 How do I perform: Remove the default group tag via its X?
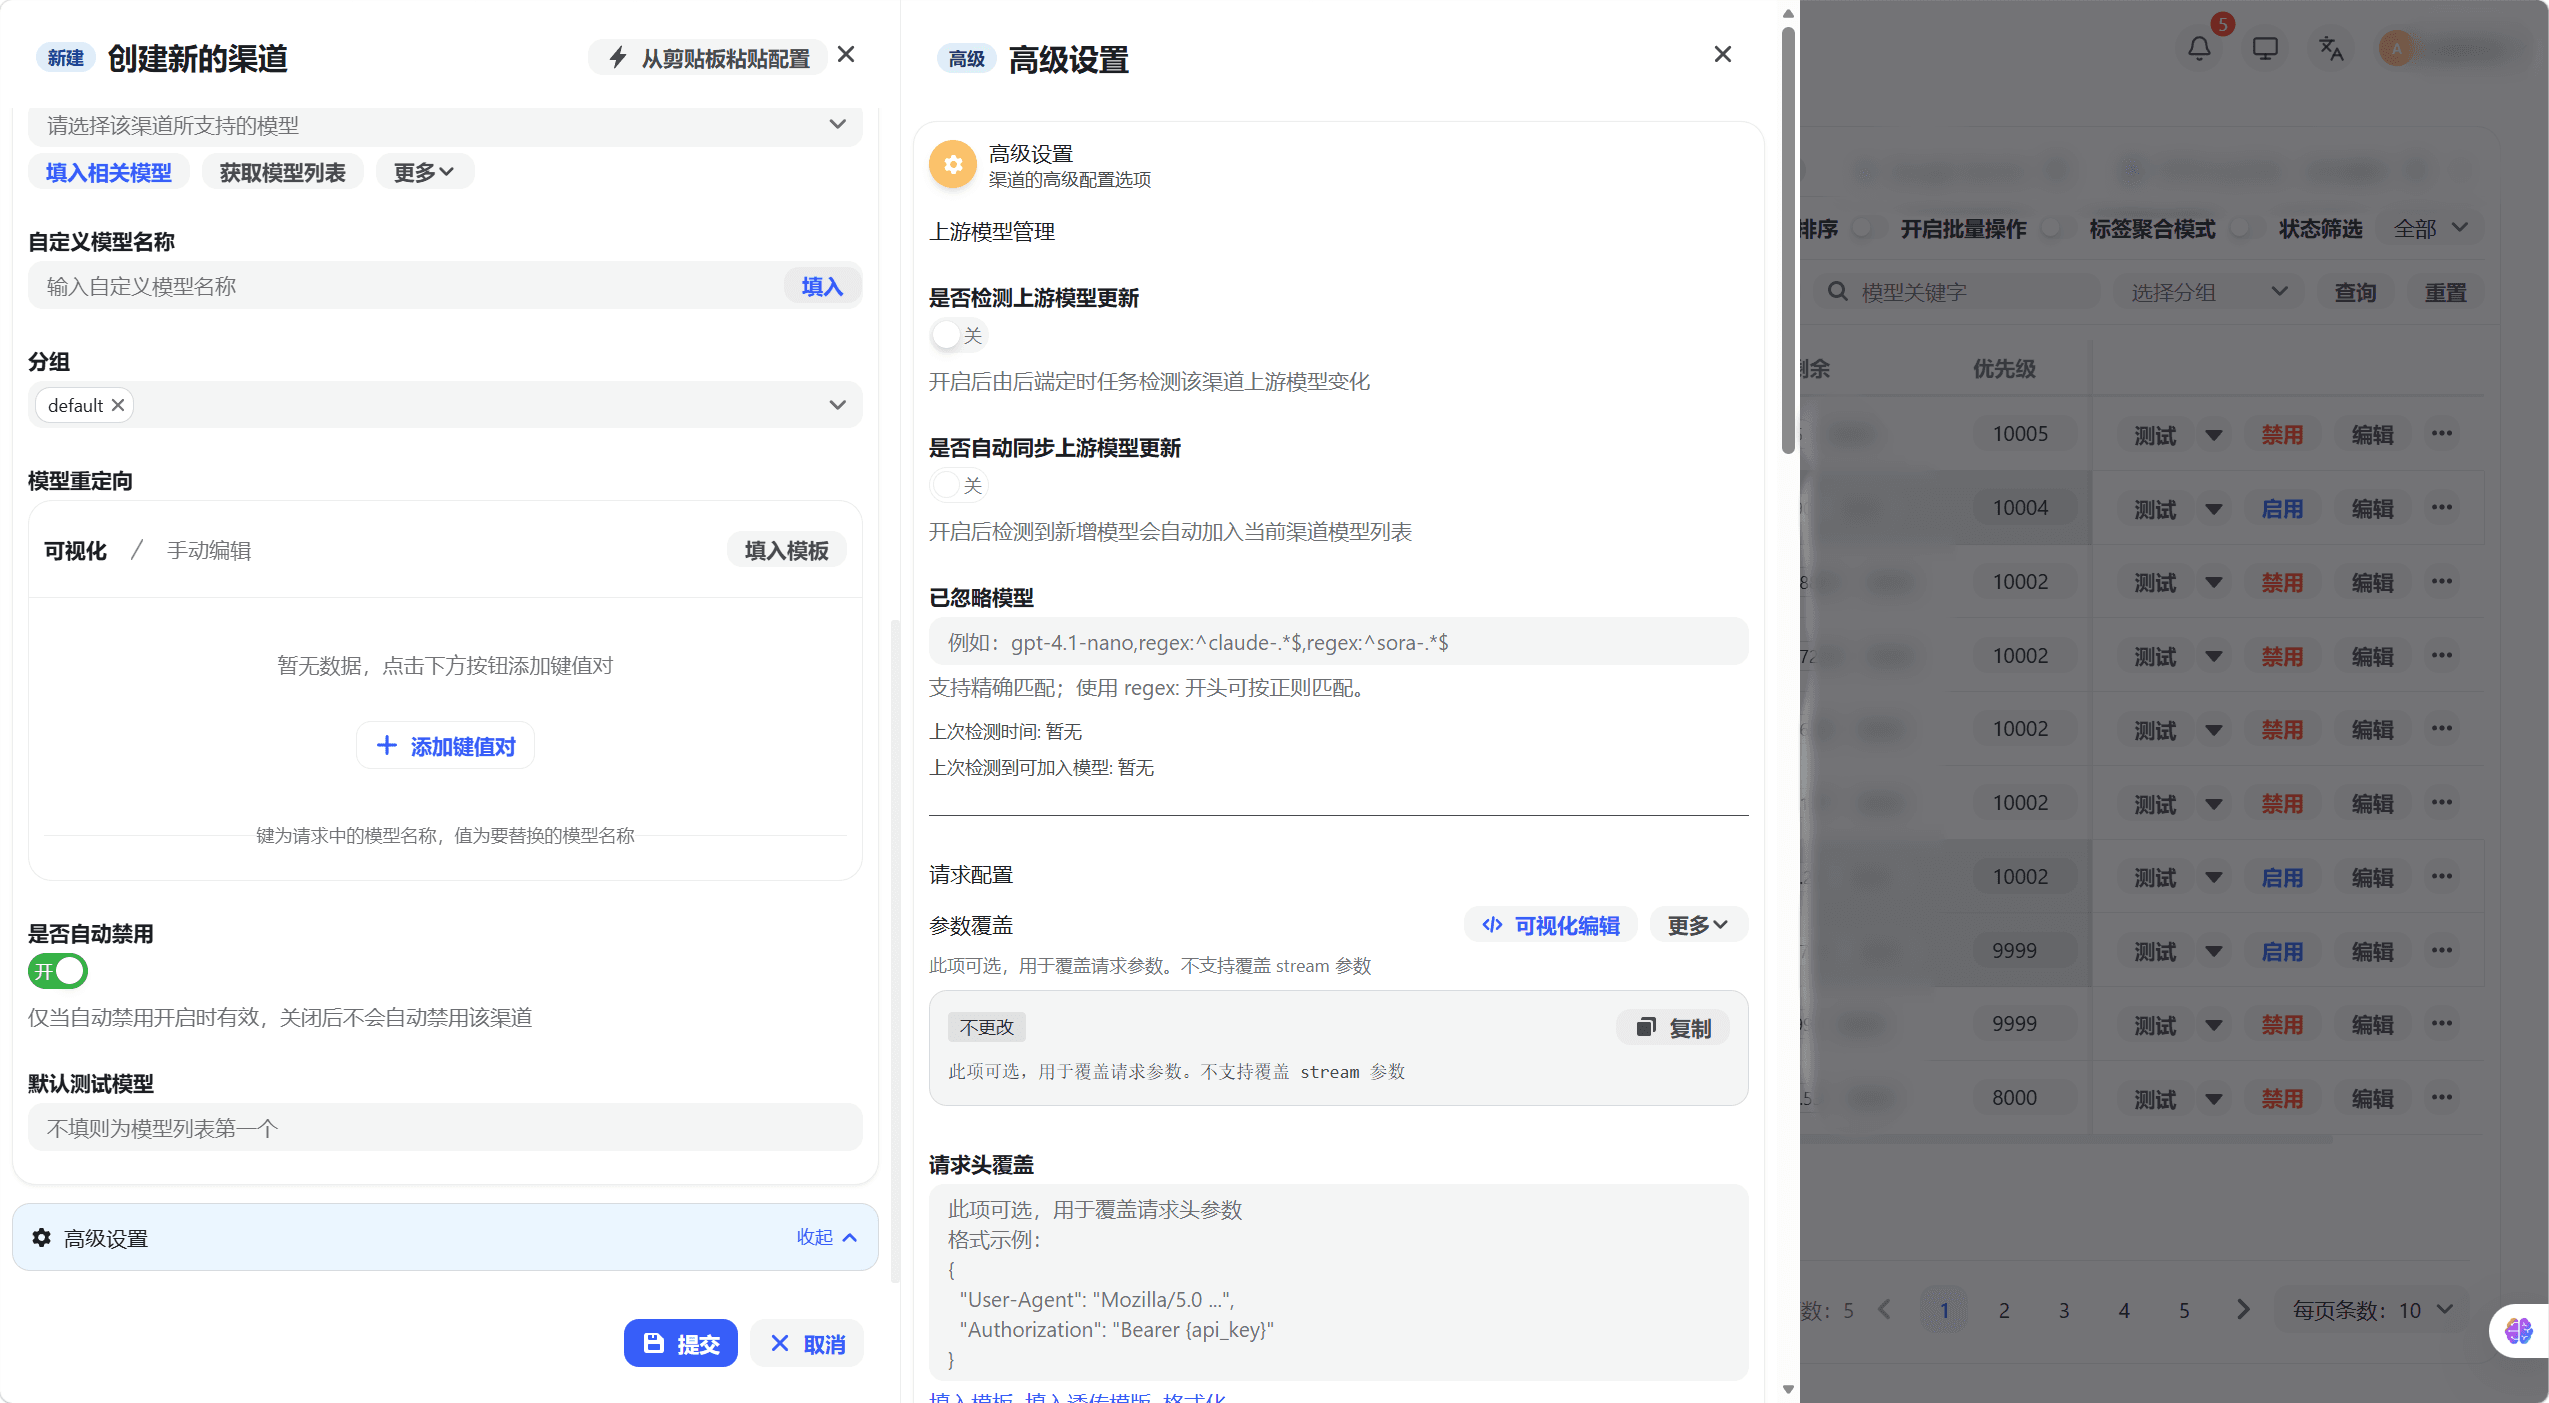pyautogui.click(x=117, y=404)
